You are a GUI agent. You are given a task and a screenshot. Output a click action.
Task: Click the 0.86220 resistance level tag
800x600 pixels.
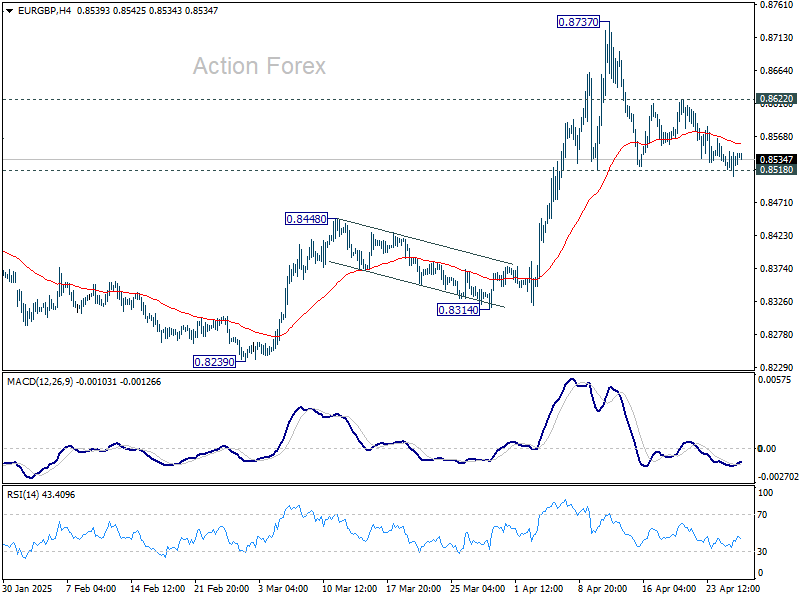point(776,99)
